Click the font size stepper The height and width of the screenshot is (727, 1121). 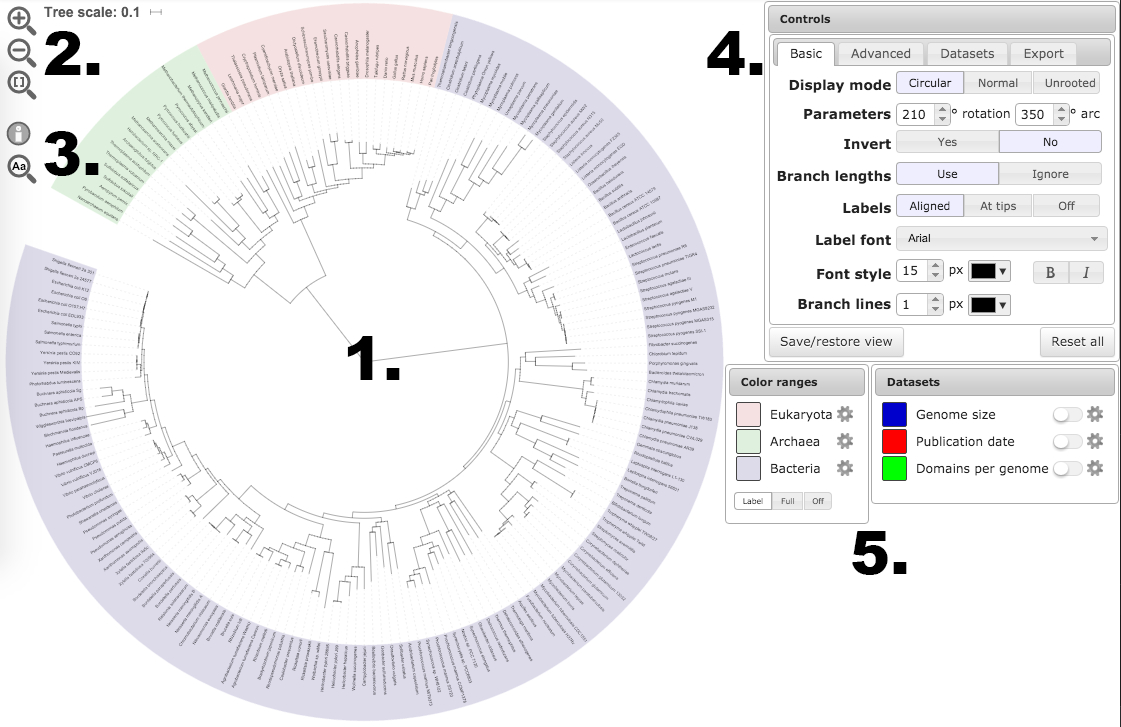tap(935, 270)
